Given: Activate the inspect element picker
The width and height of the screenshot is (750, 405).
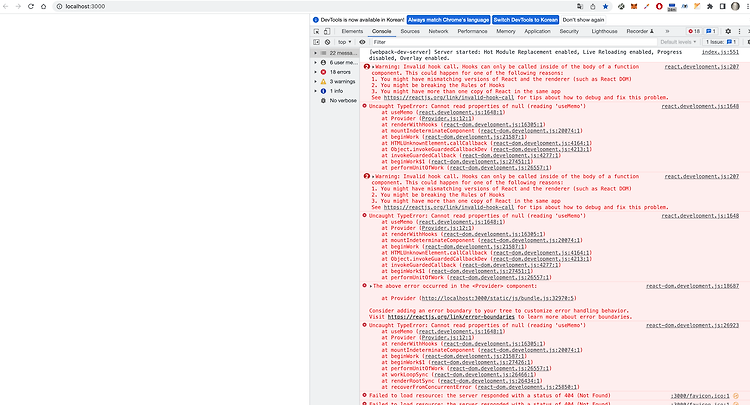Looking at the screenshot, I should pyautogui.click(x=316, y=31).
